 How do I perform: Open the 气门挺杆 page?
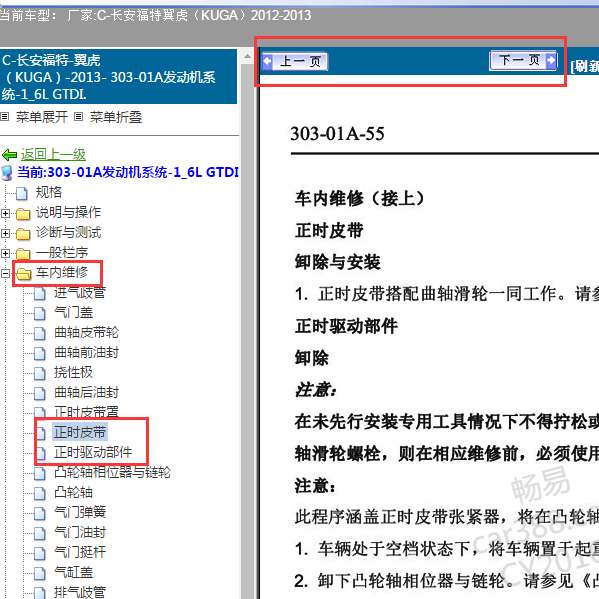(80, 552)
